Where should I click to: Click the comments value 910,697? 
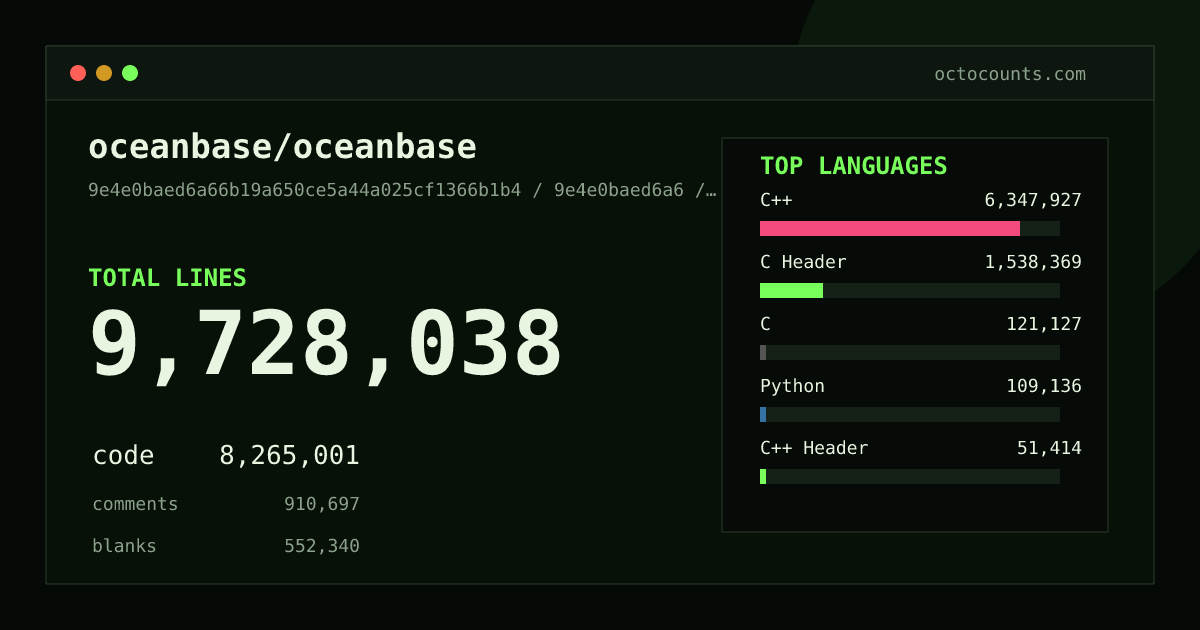(322, 504)
